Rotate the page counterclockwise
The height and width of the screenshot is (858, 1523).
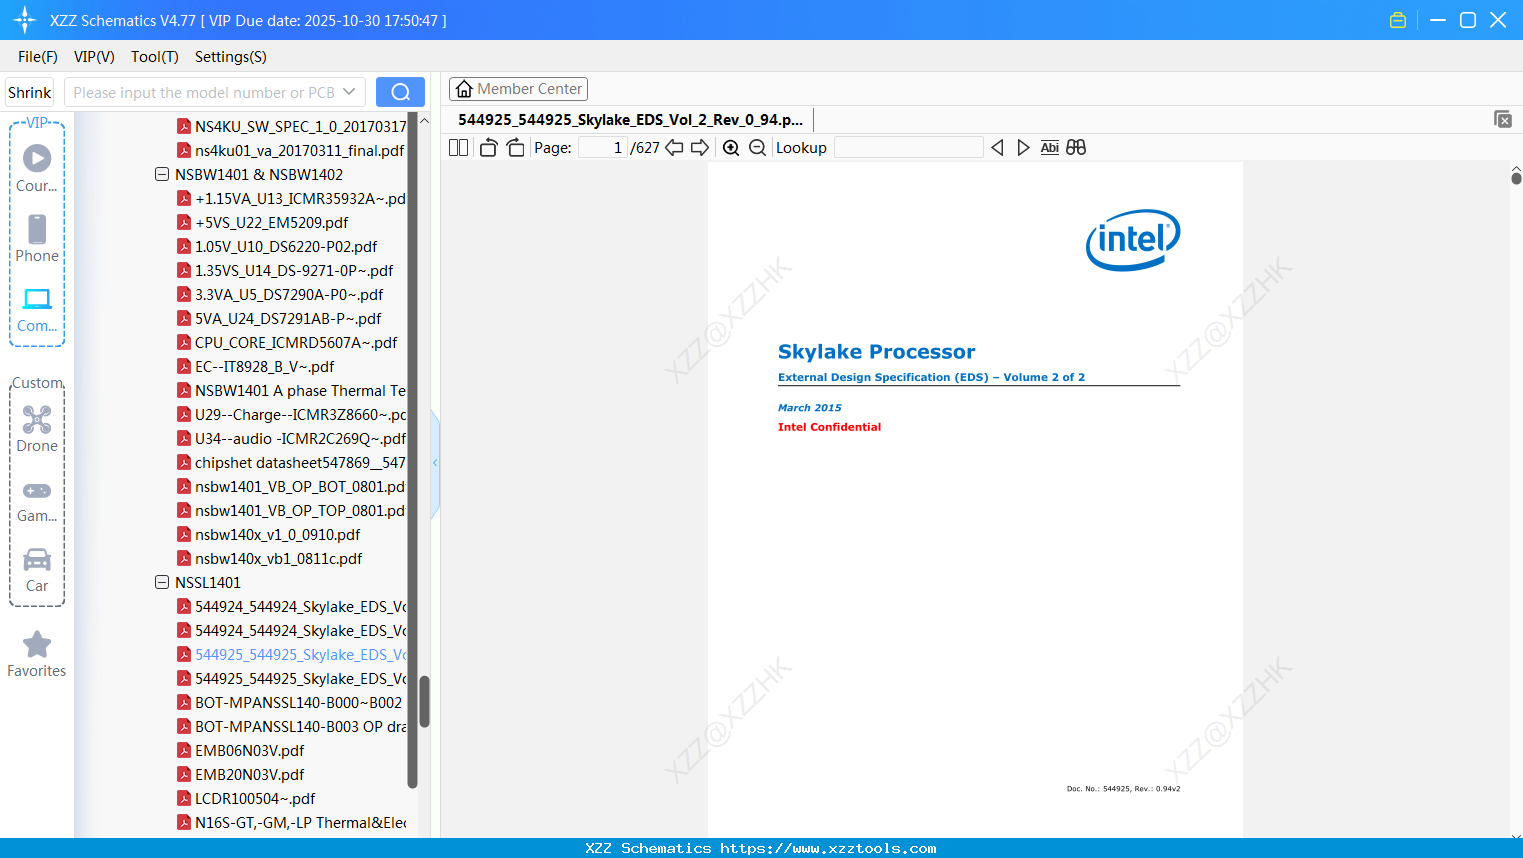tap(488, 148)
